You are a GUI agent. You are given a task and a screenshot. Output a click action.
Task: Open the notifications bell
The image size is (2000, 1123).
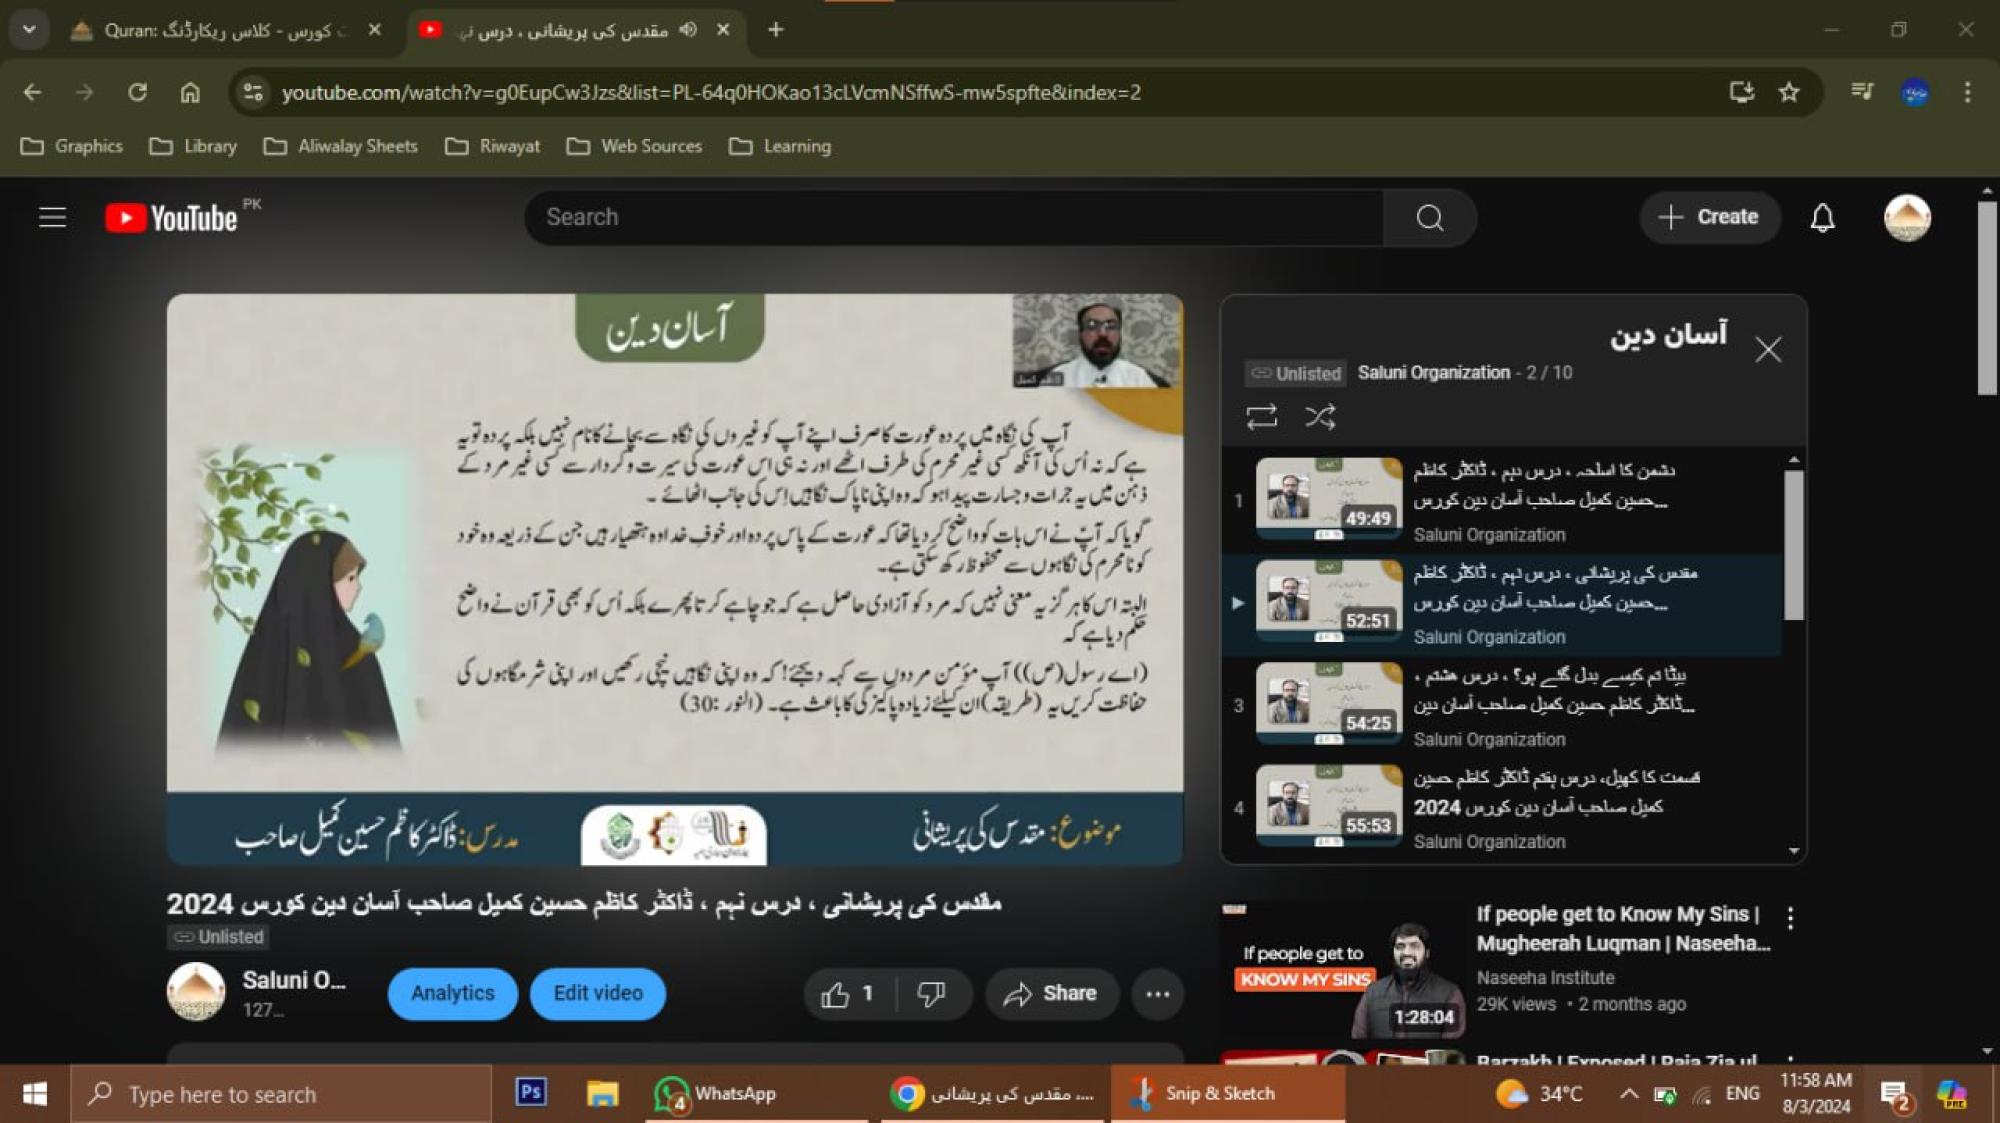[x=1822, y=217]
